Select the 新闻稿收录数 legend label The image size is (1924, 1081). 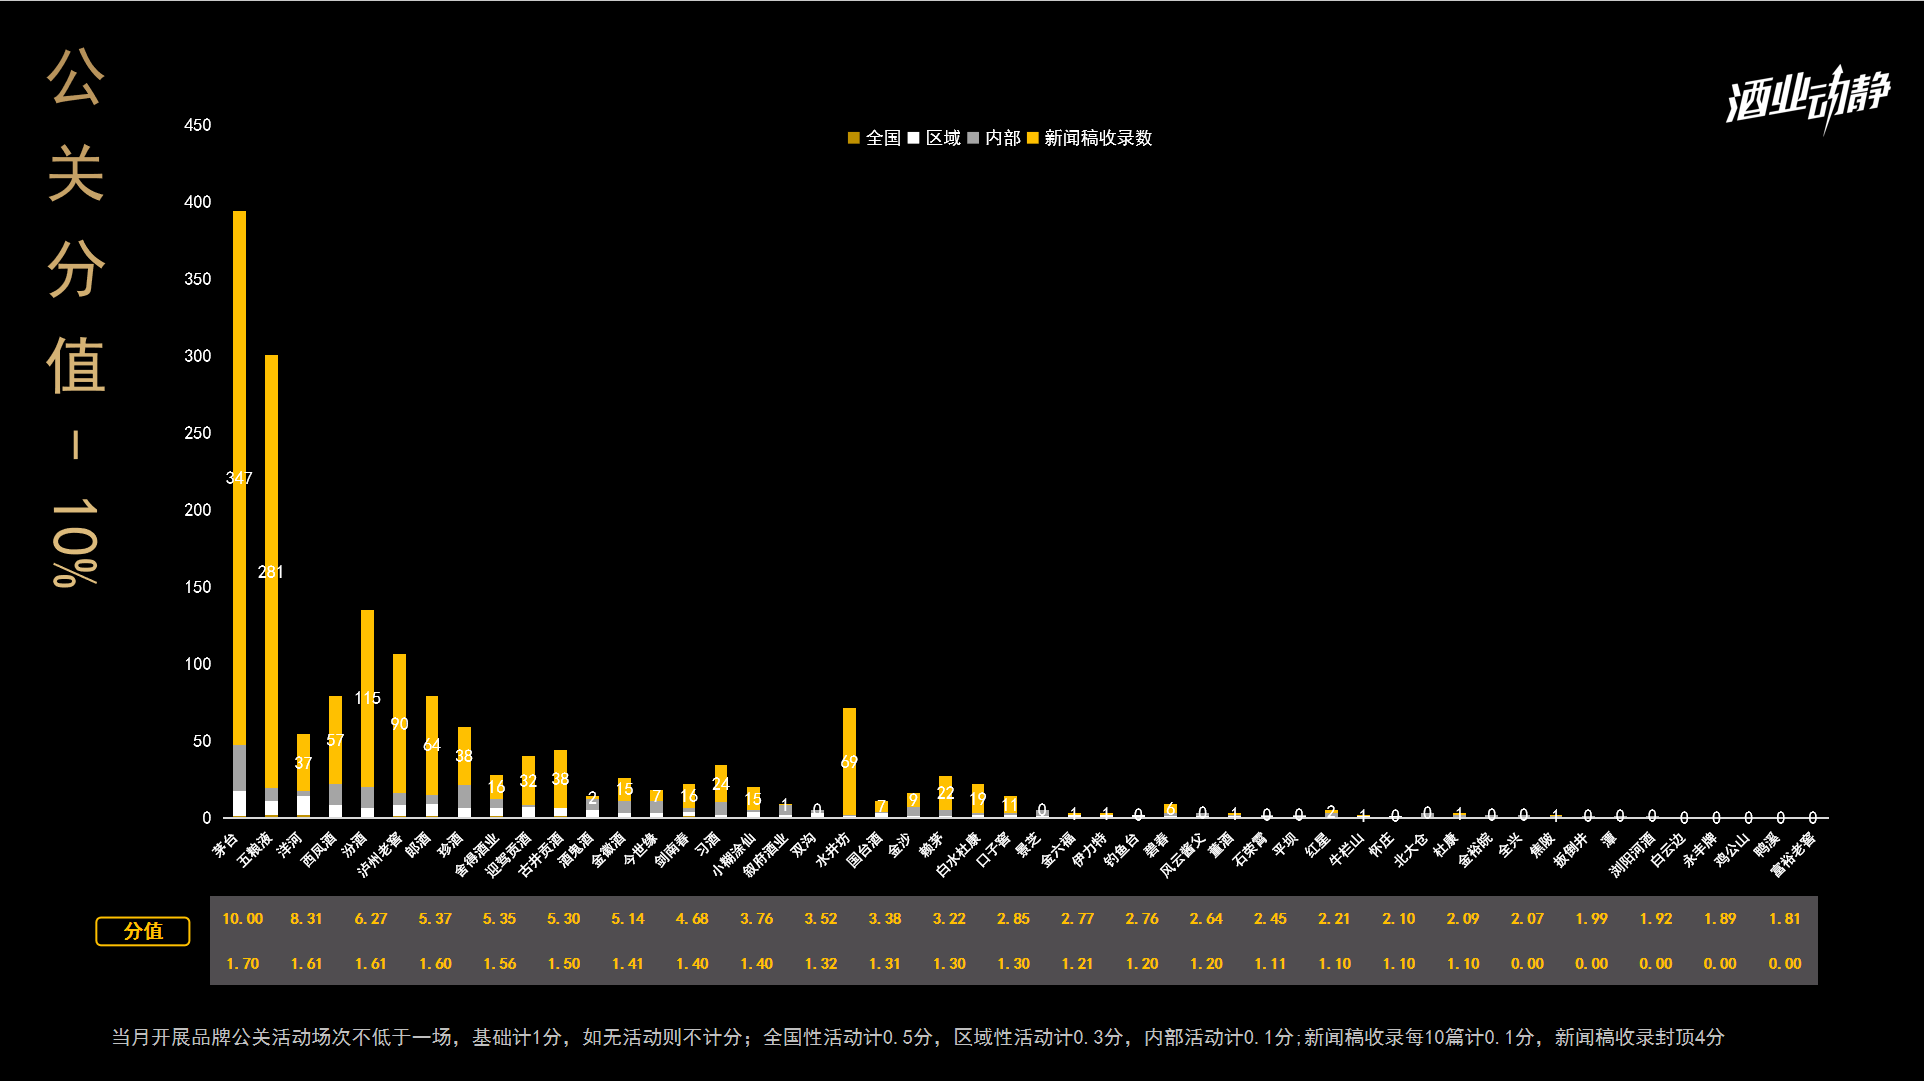(x=1098, y=138)
